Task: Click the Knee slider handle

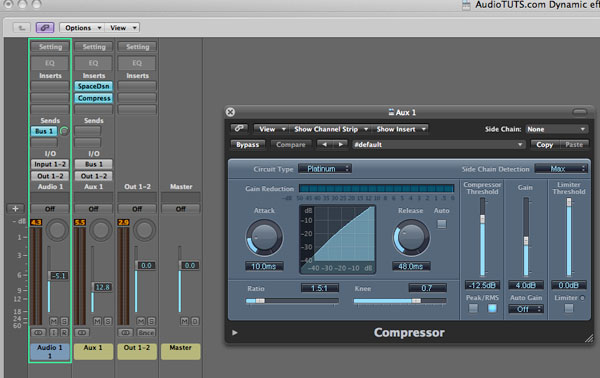Action: [x=416, y=301]
